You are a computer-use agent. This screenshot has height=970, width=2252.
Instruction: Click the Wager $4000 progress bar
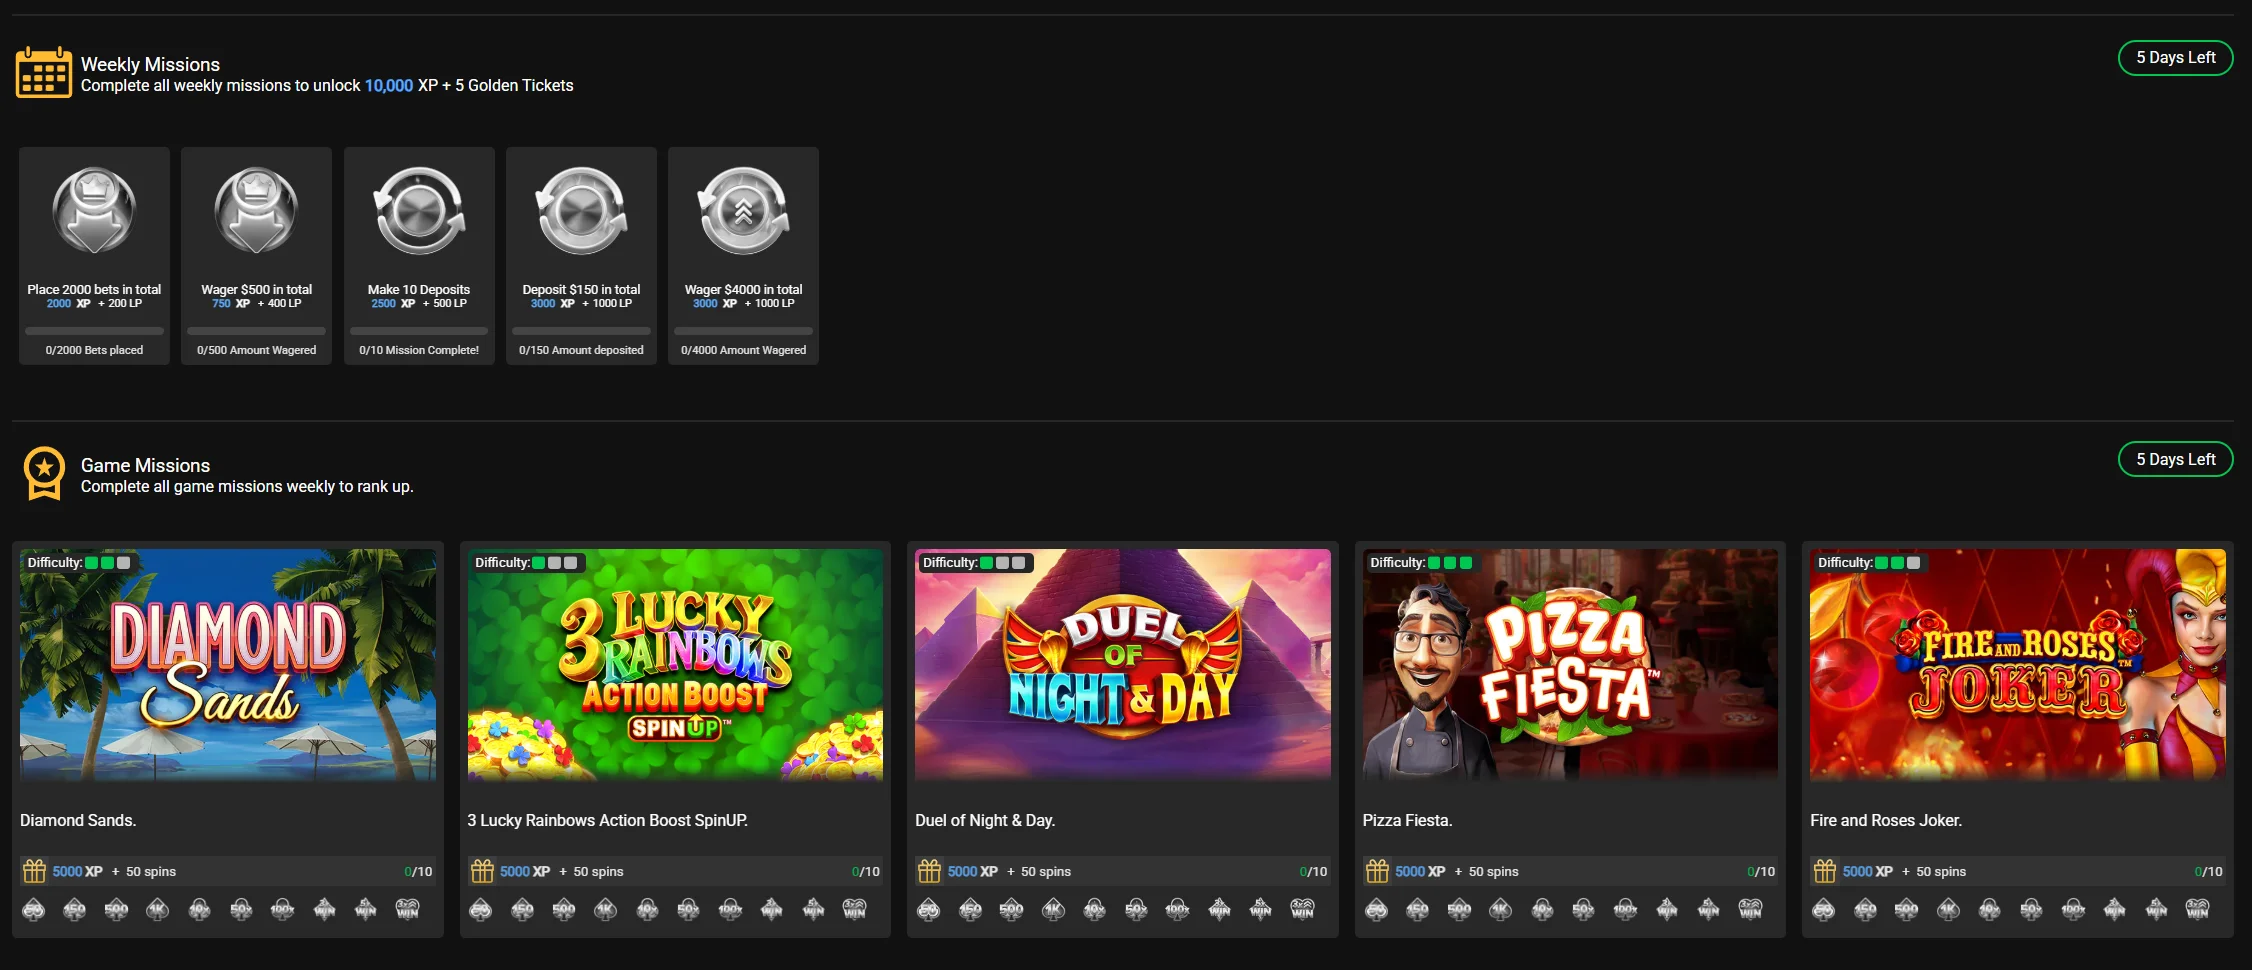[744, 331]
